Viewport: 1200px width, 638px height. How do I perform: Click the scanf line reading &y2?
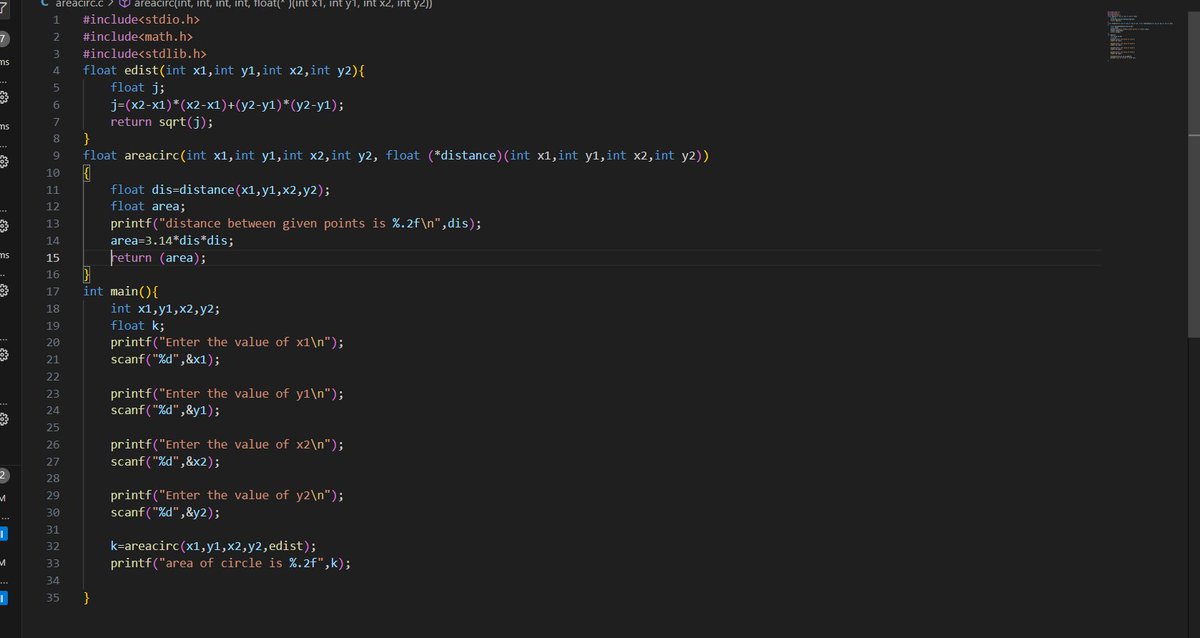pos(165,512)
